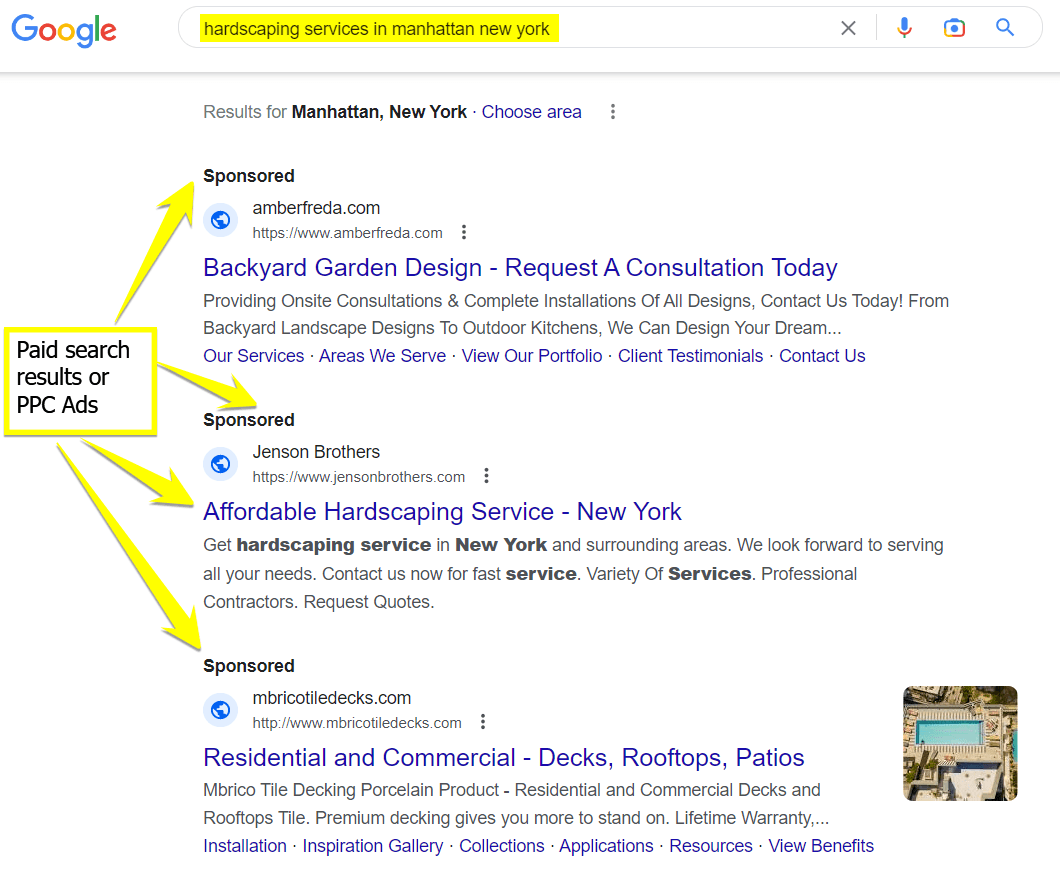
Task: Open three-dot menu beside jensonbrothers.com URL
Action: [x=486, y=476]
